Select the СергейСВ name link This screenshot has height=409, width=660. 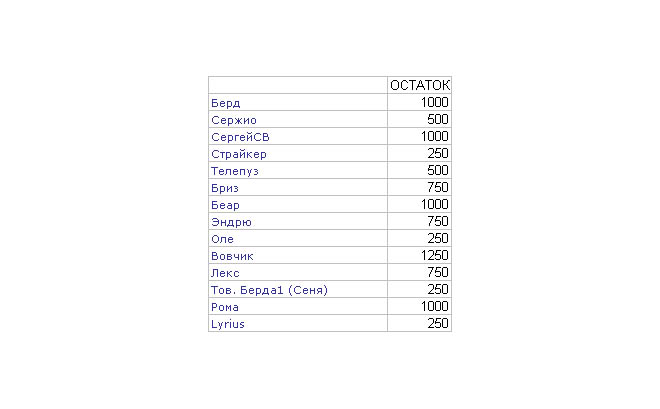pyautogui.click(x=240, y=137)
